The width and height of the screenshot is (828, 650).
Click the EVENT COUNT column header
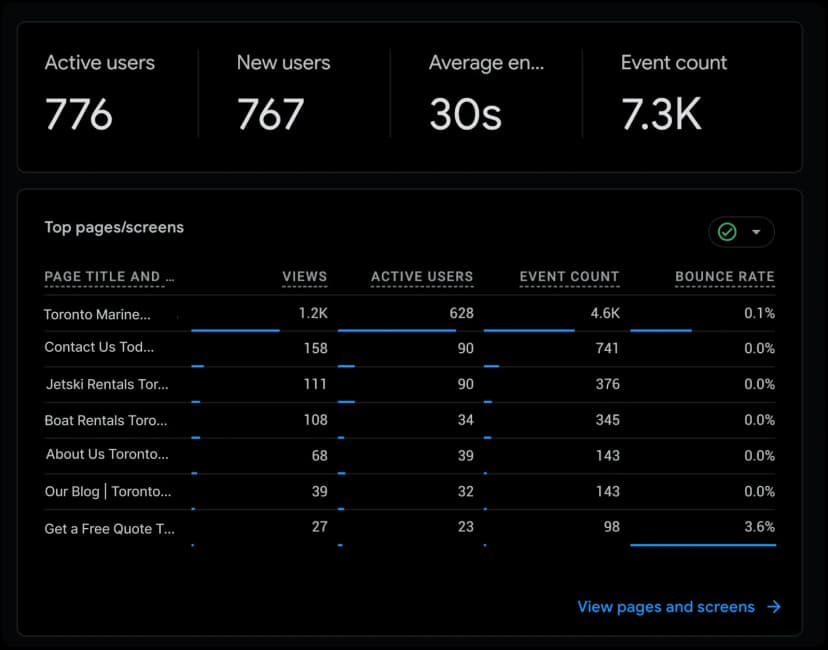pos(569,276)
